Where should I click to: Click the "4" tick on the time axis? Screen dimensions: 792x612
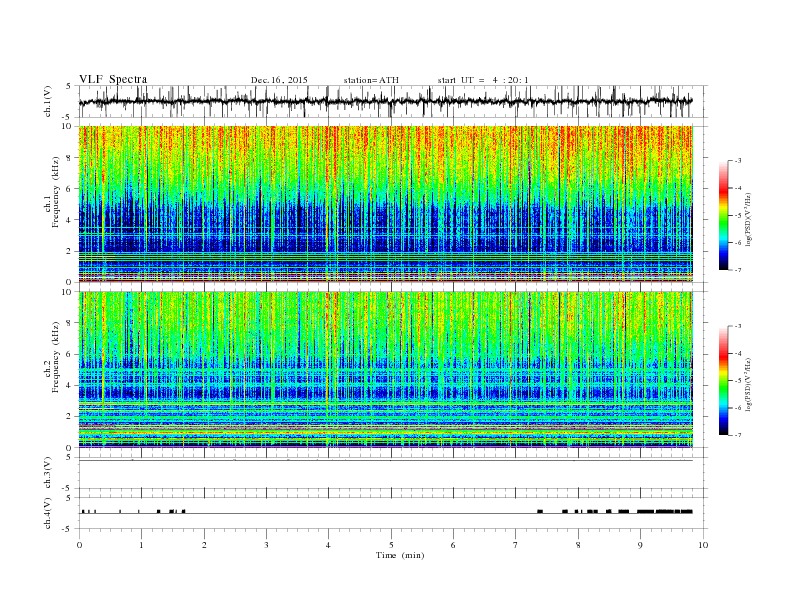[x=328, y=545]
